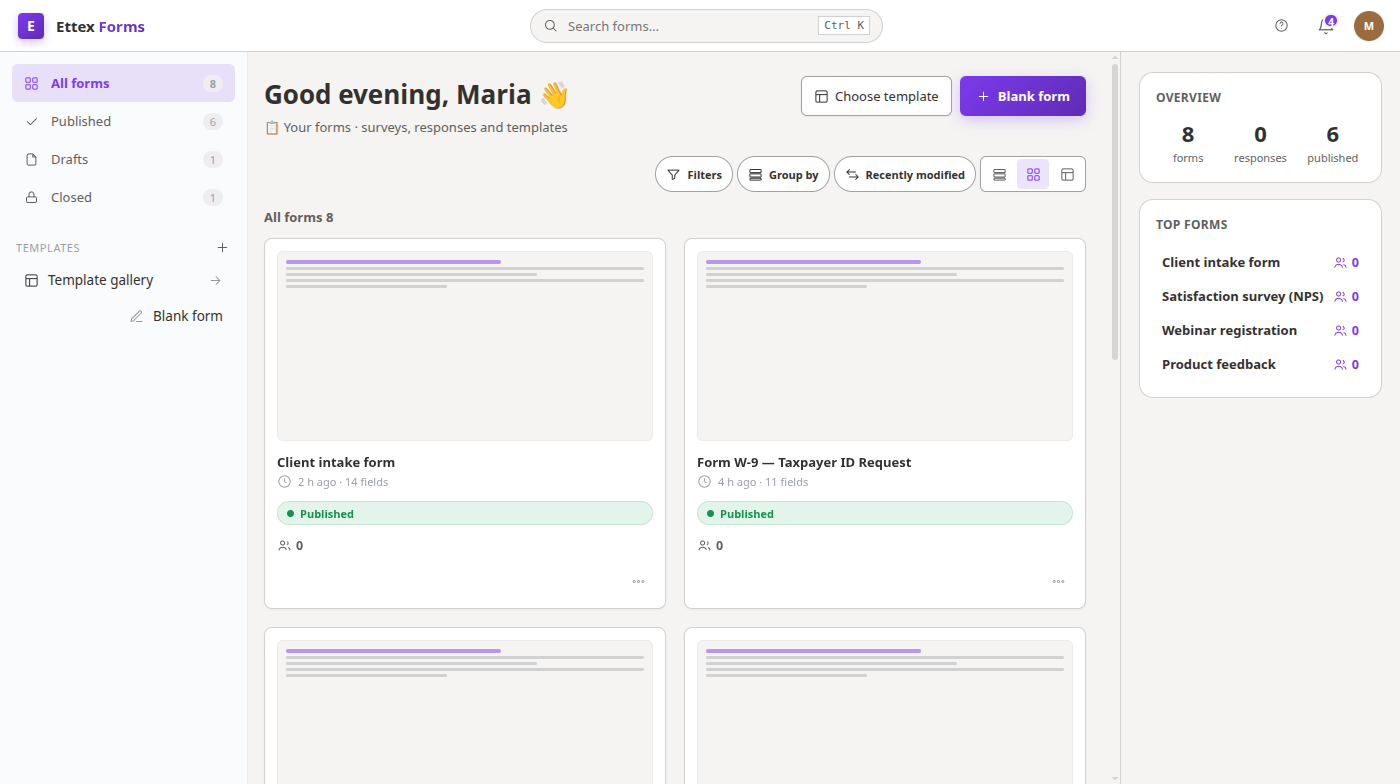Click the main content vertical scrollbar
The width and height of the screenshot is (1400, 784).
point(1115,210)
